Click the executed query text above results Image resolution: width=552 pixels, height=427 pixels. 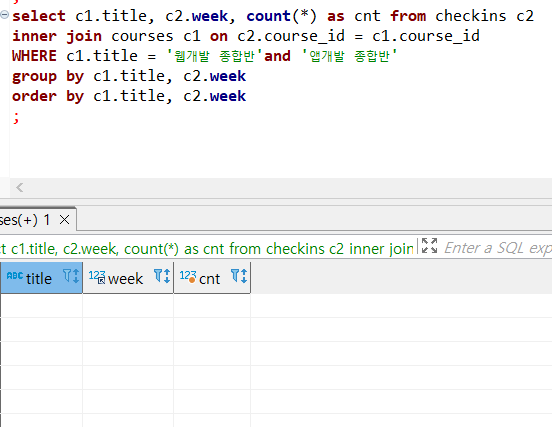click(206, 249)
